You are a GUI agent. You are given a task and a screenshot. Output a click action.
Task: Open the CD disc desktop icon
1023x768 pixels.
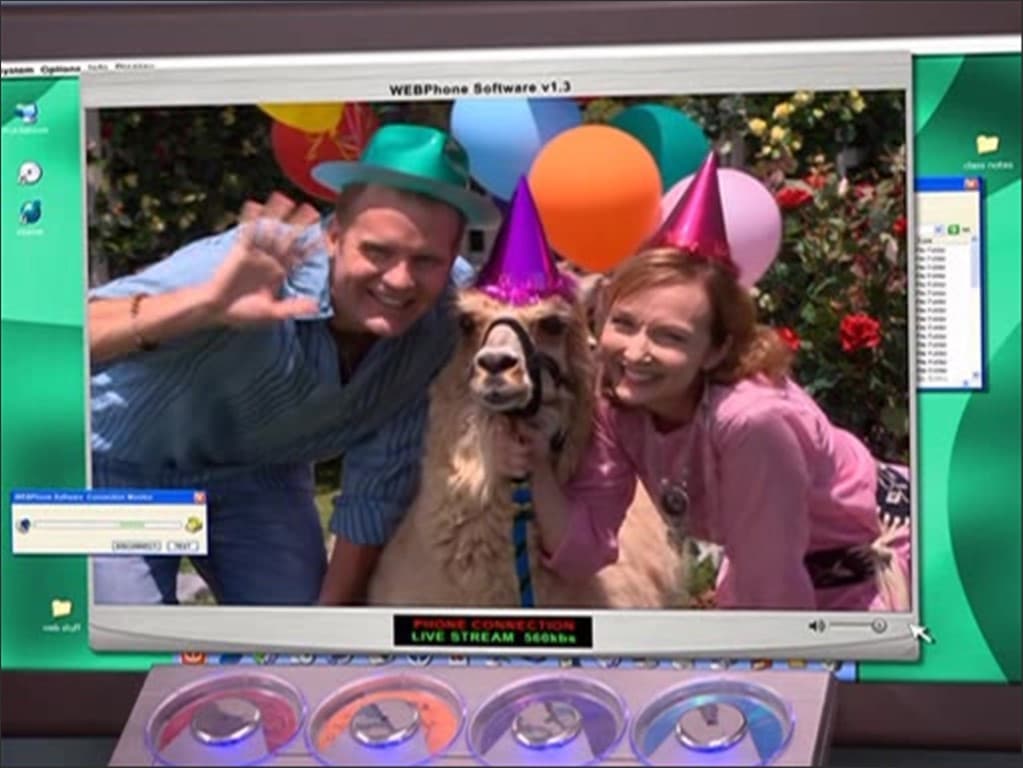click(x=29, y=173)
